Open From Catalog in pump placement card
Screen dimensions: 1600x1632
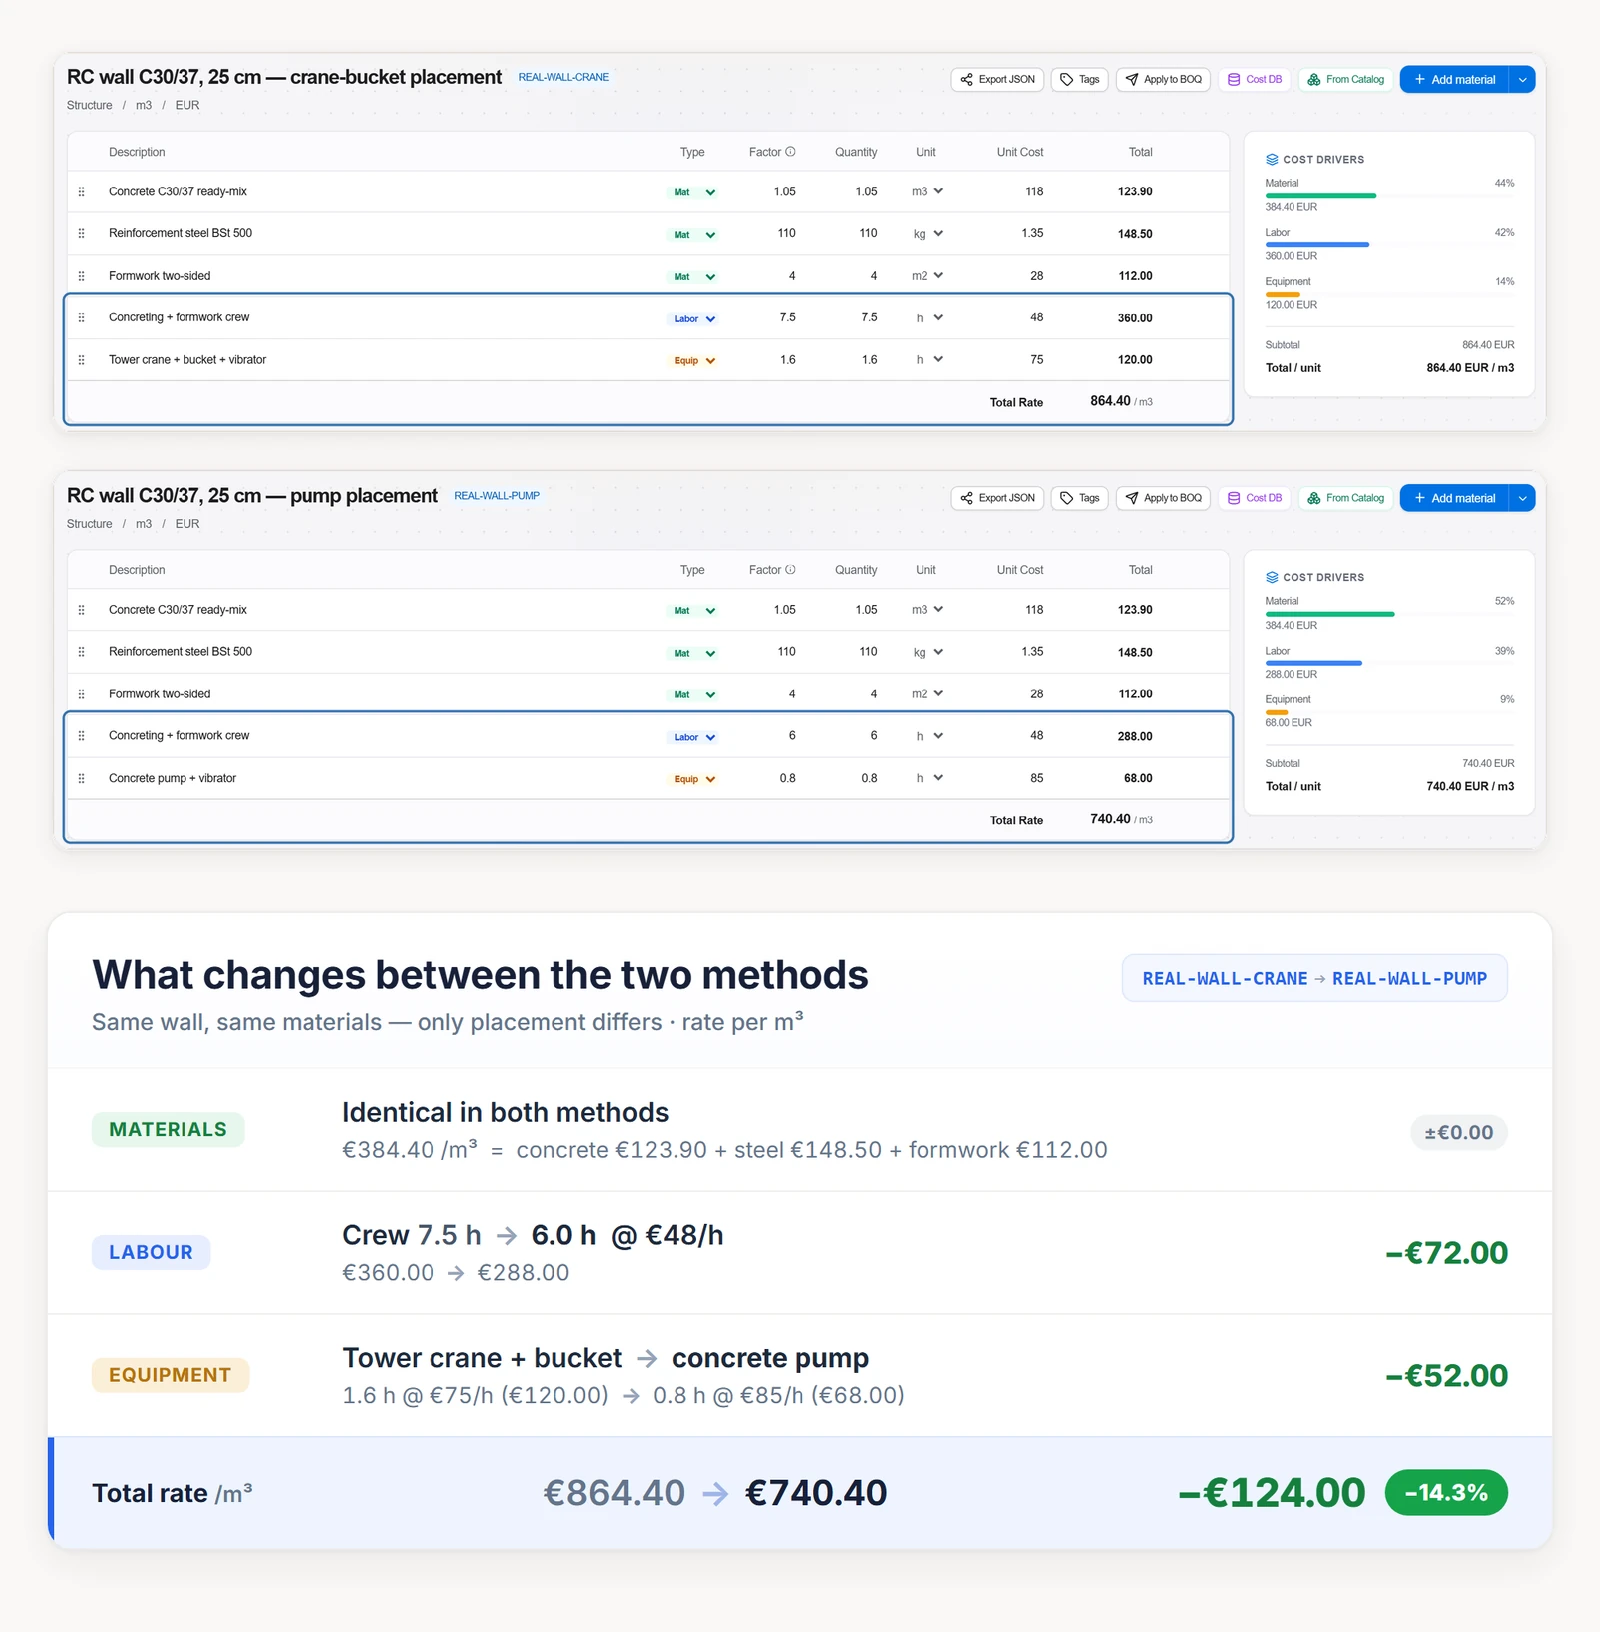coord(1345,498)
